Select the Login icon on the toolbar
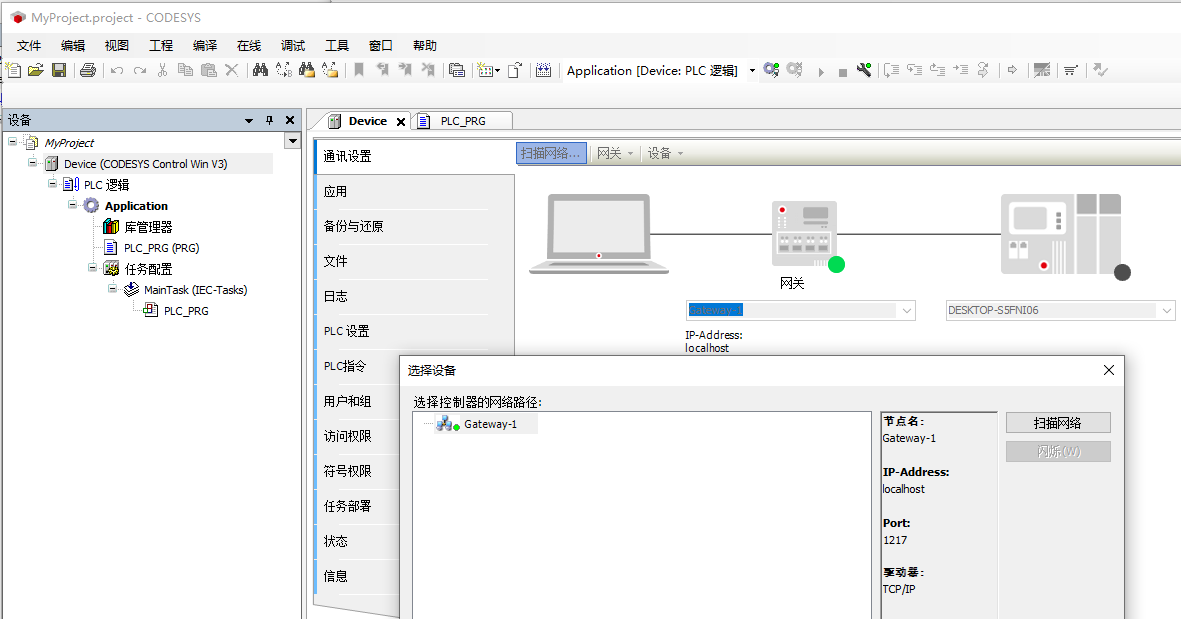The image size is (1181, 619). tap(771, 70)
